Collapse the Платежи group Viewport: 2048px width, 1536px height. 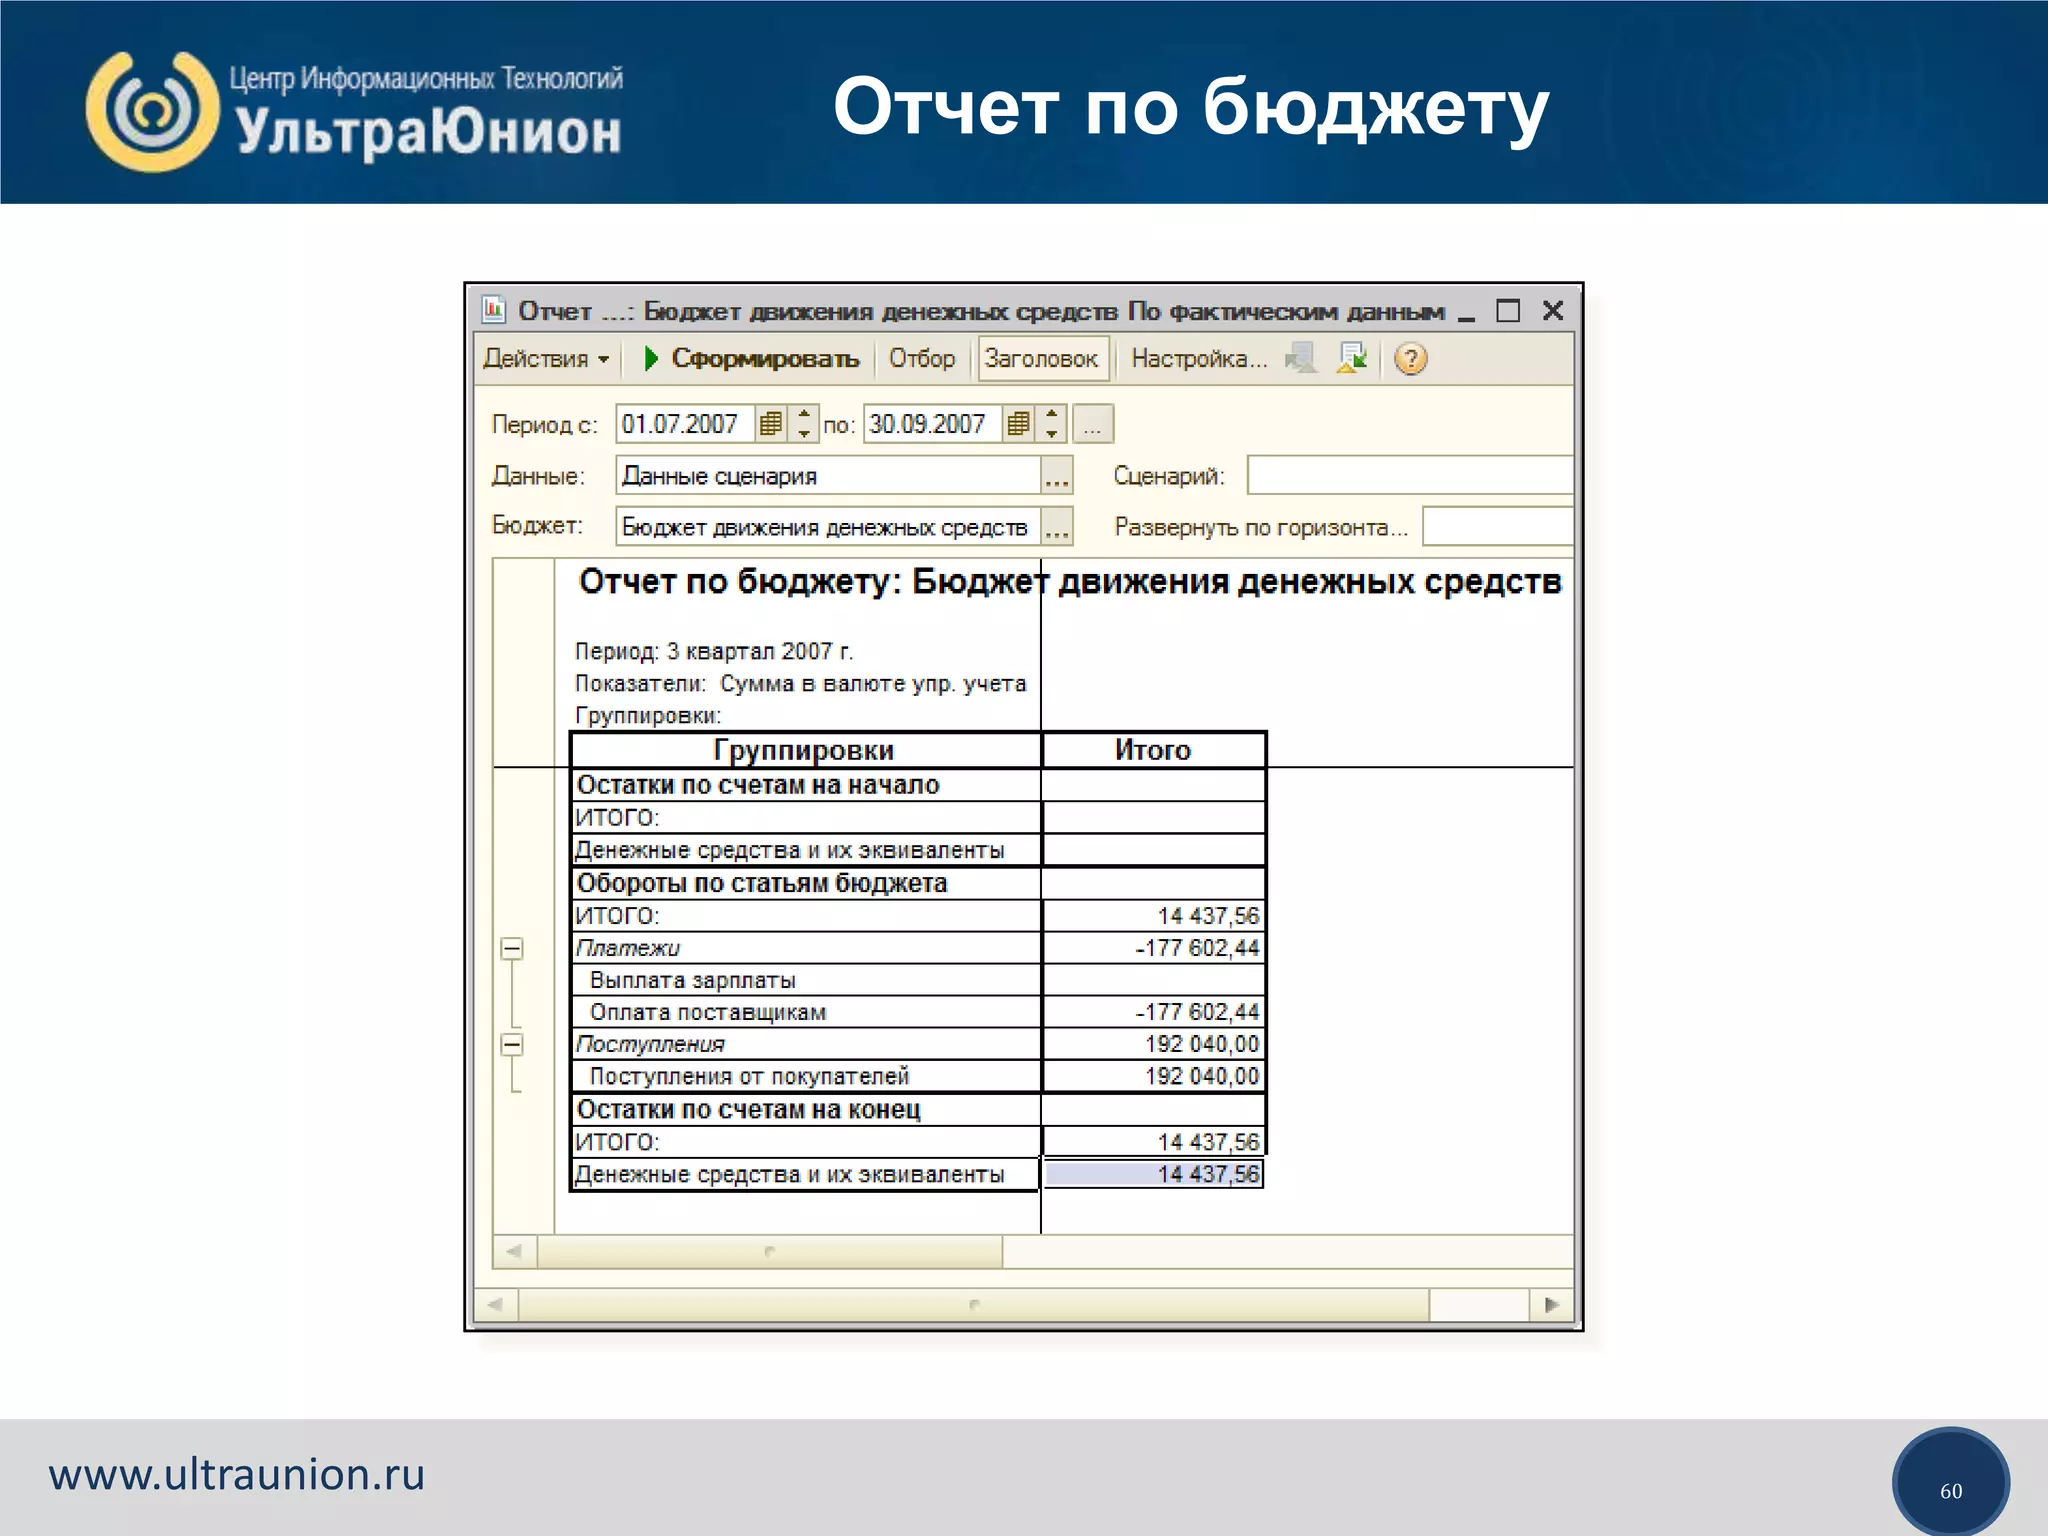coord(512,948)
